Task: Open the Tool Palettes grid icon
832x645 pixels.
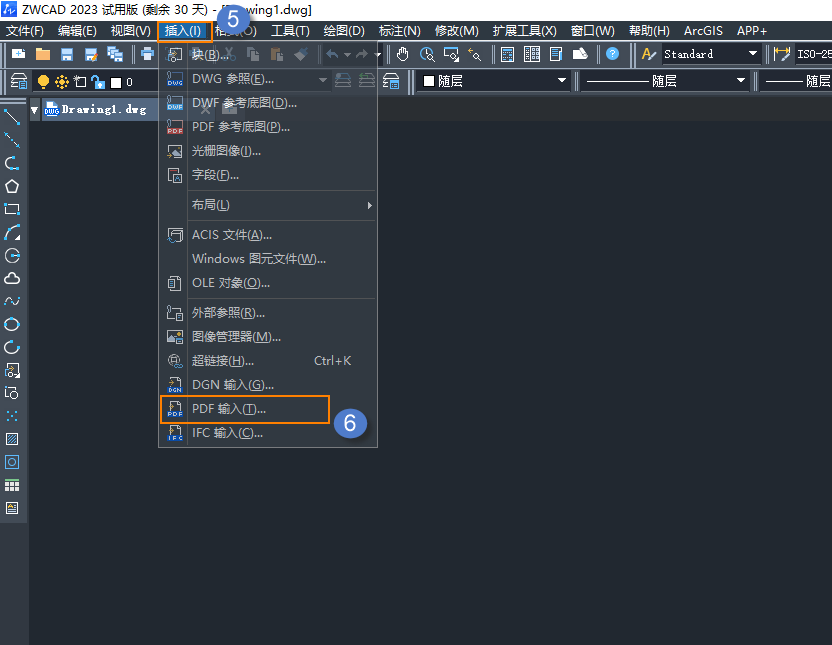Action: click(532, 54)
